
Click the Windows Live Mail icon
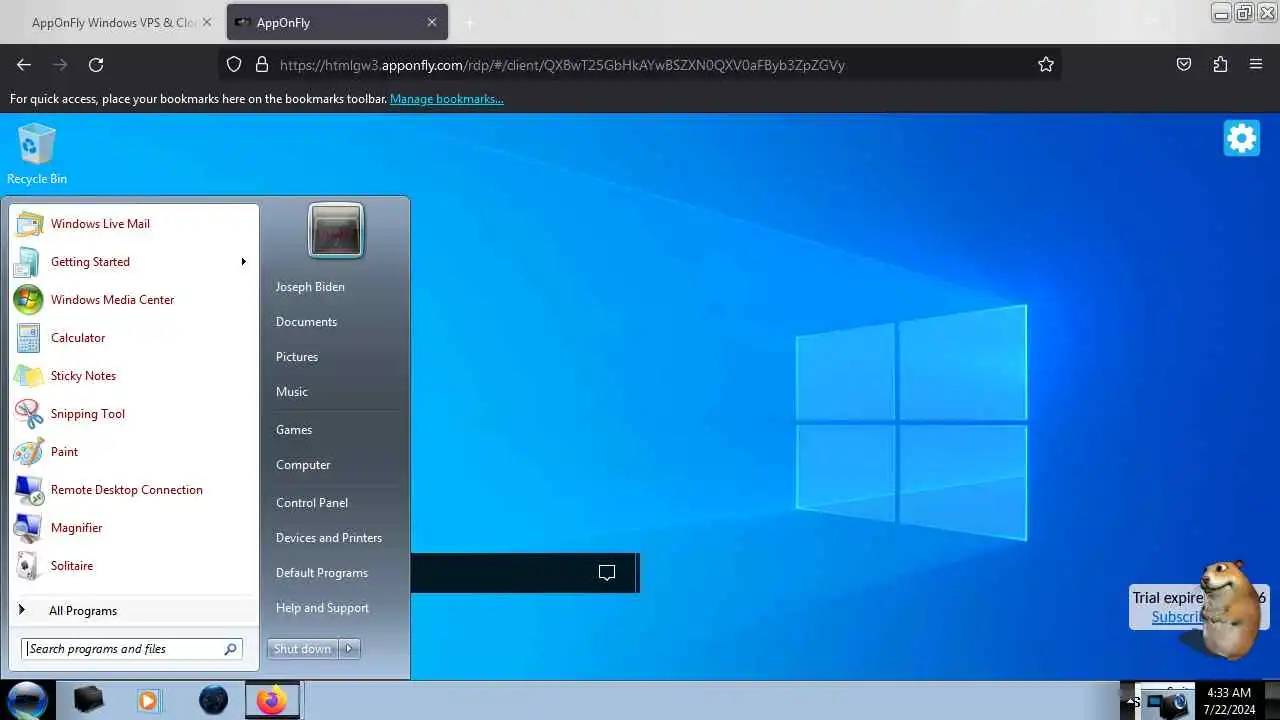(29, 224)
